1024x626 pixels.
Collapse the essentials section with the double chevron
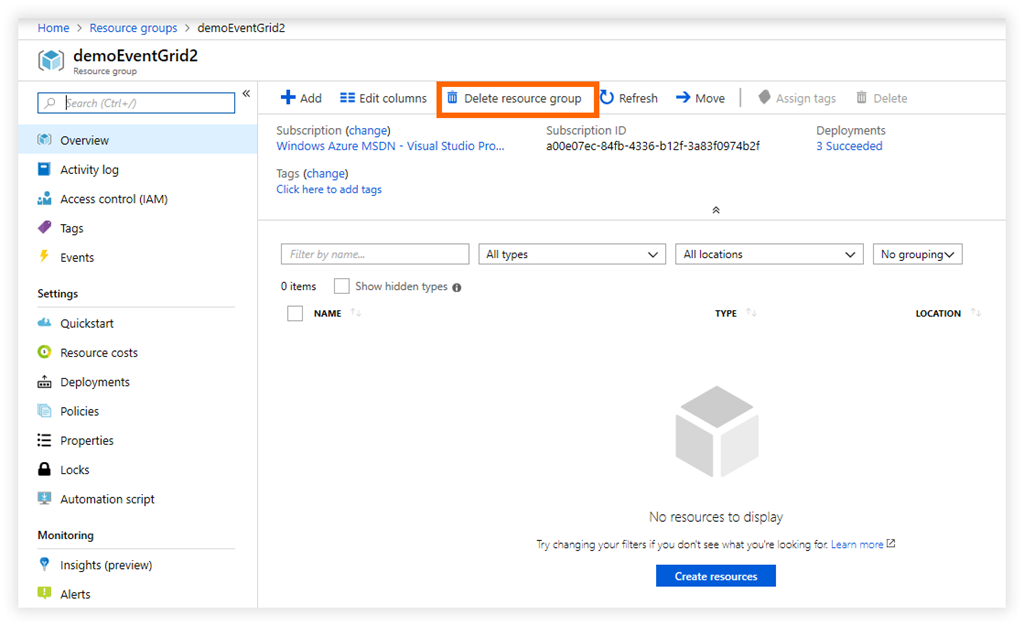click(x=716, y=210)
